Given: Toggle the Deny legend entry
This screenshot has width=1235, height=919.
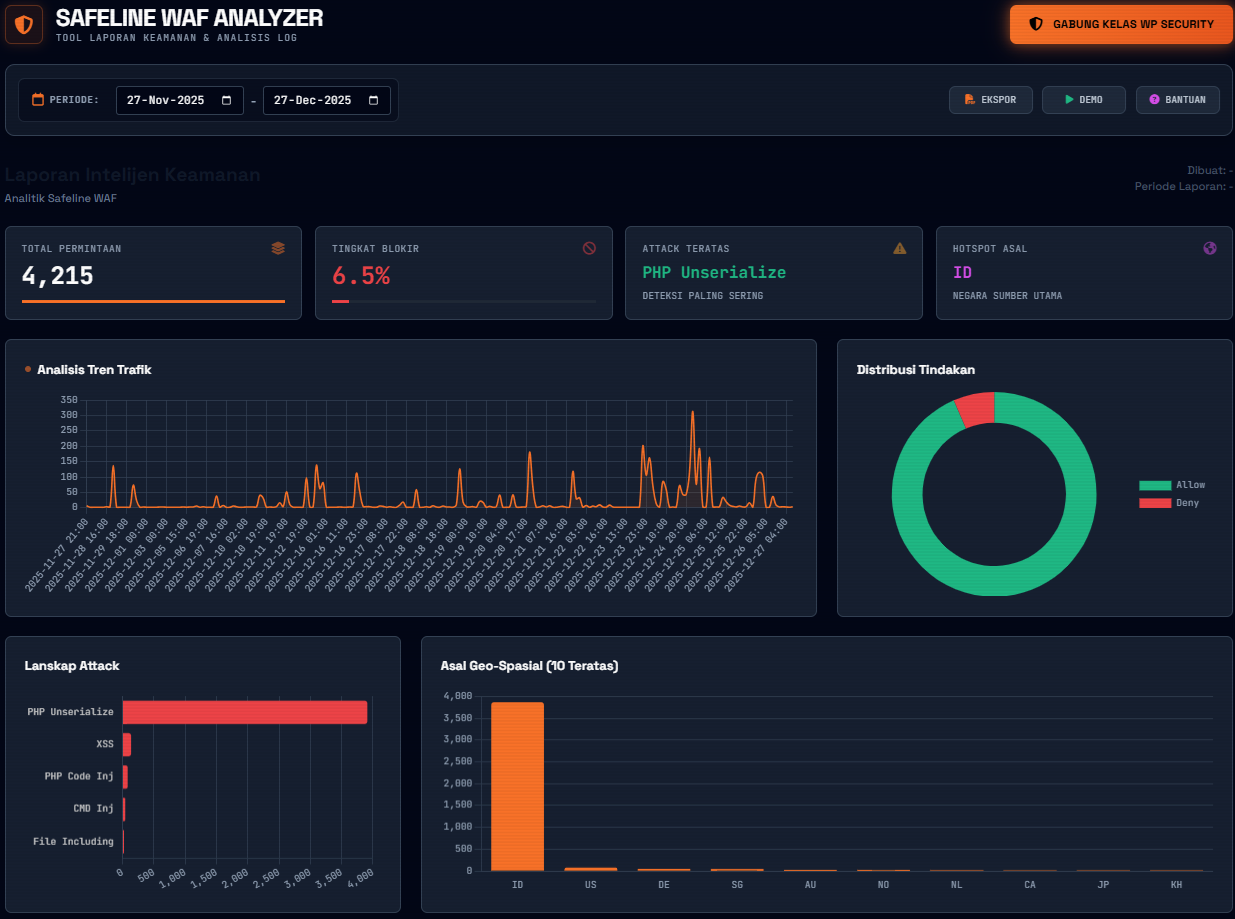Looking at the screenshot, I should pos(1169,503).
